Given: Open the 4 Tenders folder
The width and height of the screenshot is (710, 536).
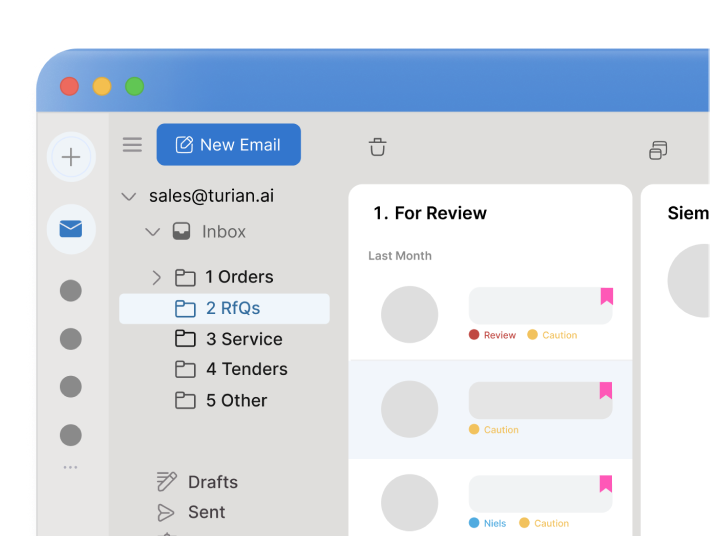Looking at the screenshot, I should click(231, 369).
